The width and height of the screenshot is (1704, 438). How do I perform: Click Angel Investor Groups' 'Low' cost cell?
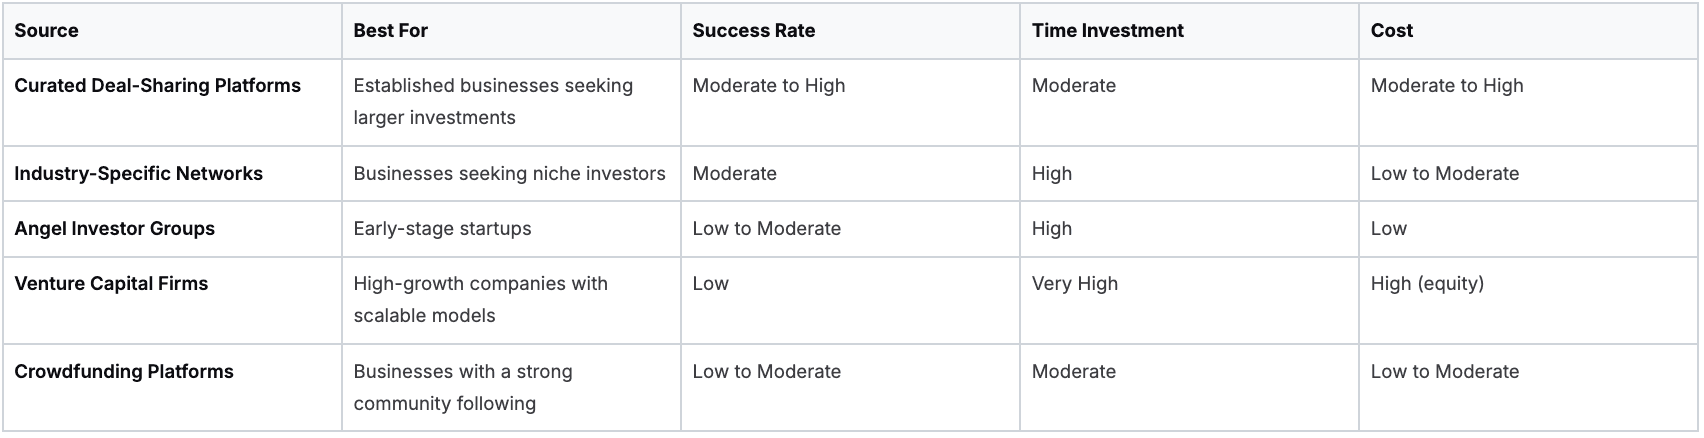[1388, 229]
